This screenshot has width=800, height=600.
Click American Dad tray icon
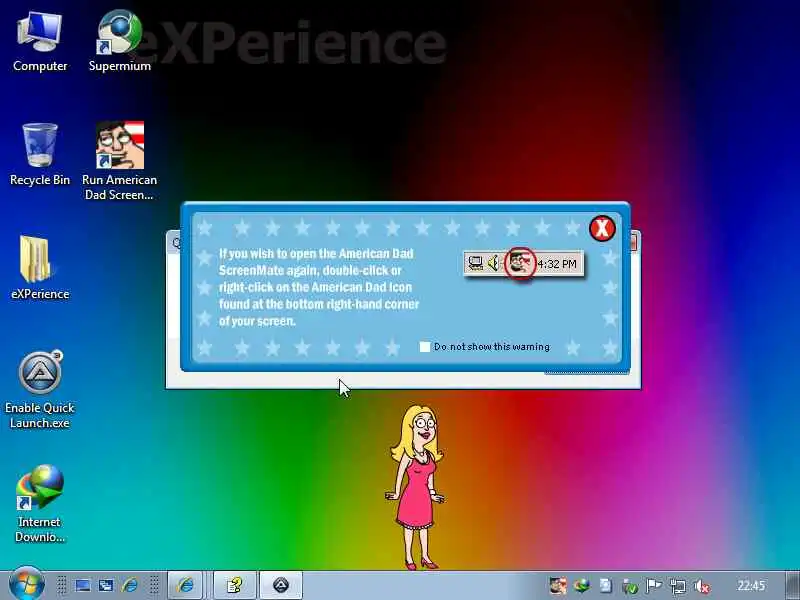tap(558, 586)
